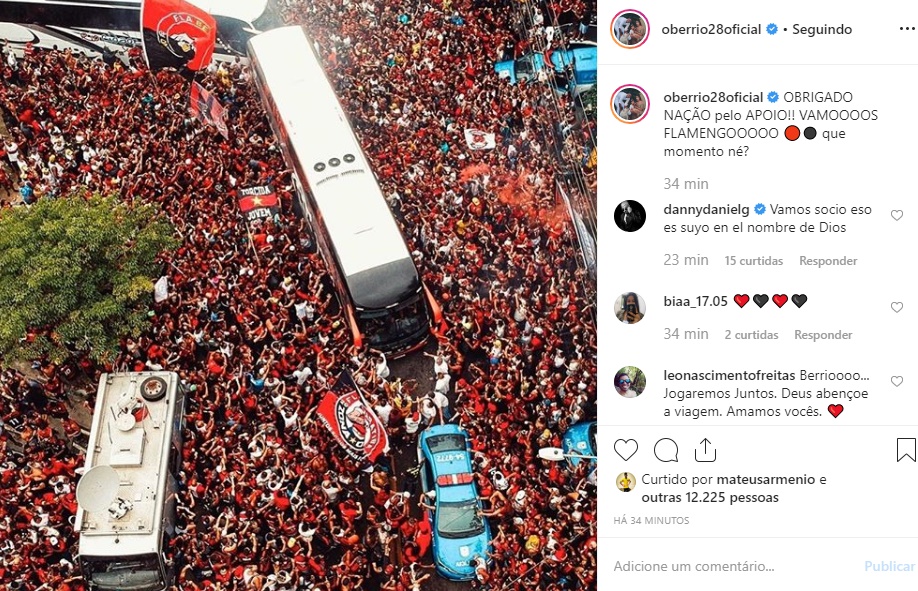
Task: View the 15 curtidas on dannydanielg's comment
Action: (753, 261)
